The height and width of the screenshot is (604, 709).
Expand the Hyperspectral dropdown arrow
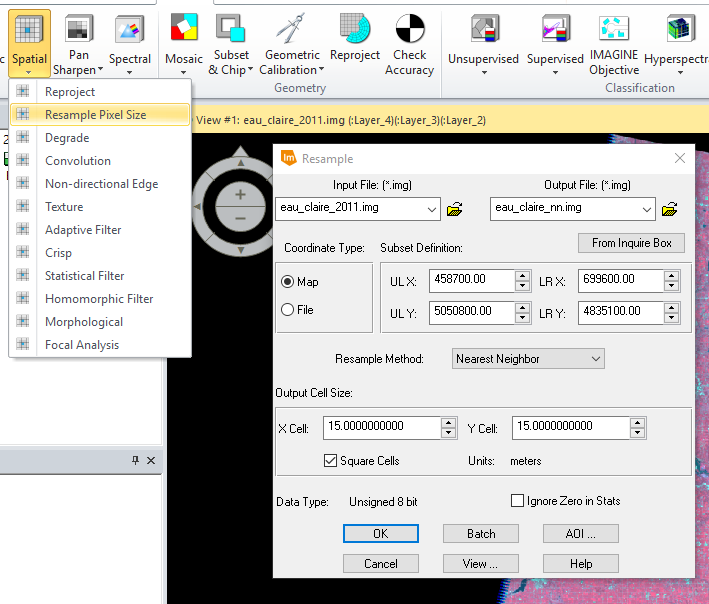point(681,72)
